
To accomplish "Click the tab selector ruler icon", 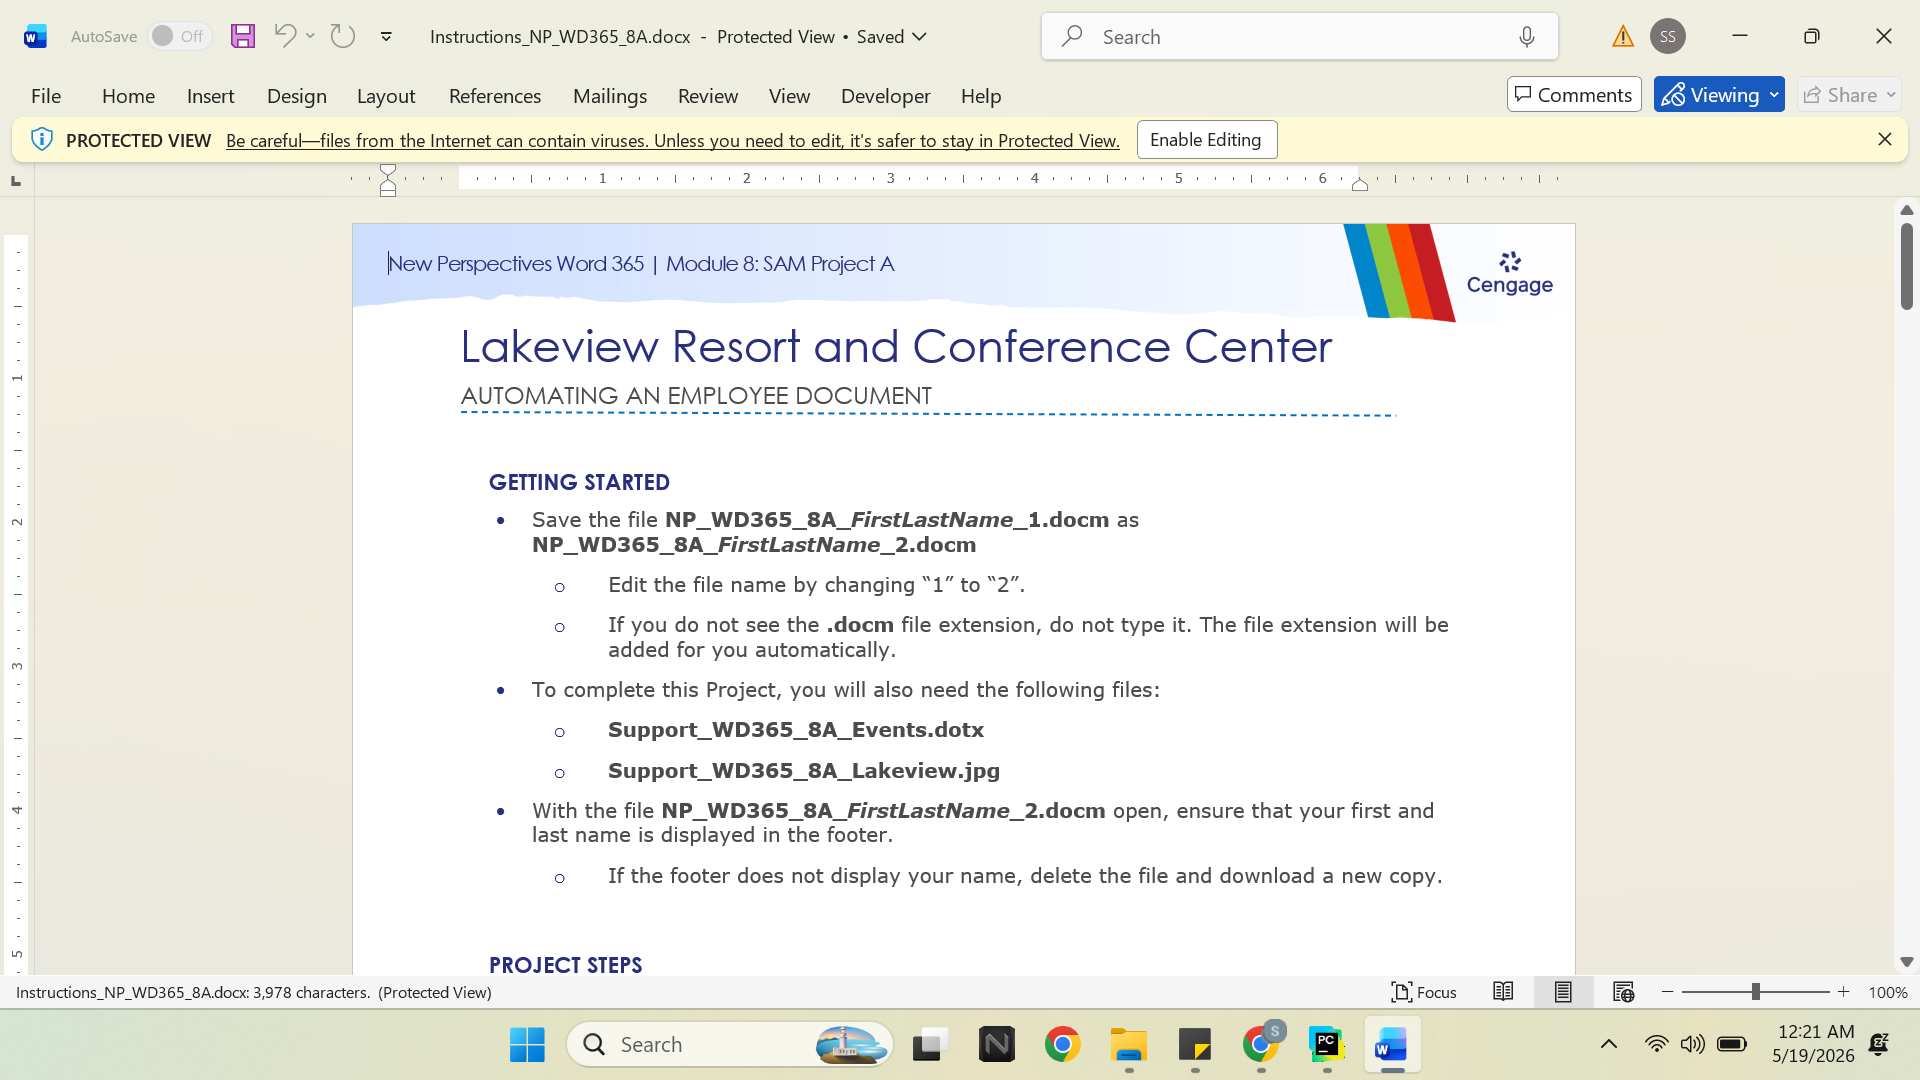I will (15, 180).
